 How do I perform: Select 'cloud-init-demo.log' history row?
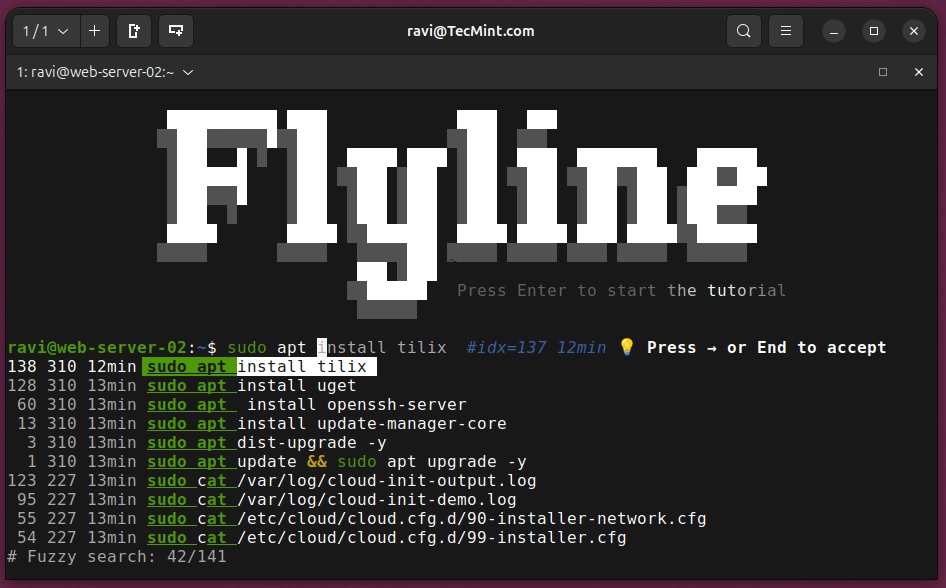pyautogui.click(x=262, y=499)
